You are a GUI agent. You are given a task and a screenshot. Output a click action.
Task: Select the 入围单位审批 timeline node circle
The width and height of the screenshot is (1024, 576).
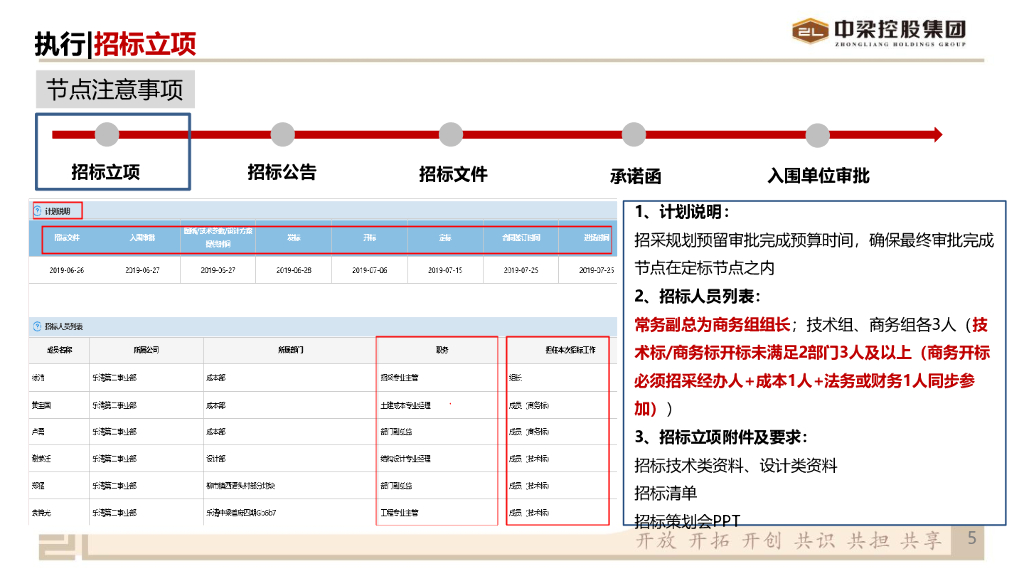pos(817,134)
